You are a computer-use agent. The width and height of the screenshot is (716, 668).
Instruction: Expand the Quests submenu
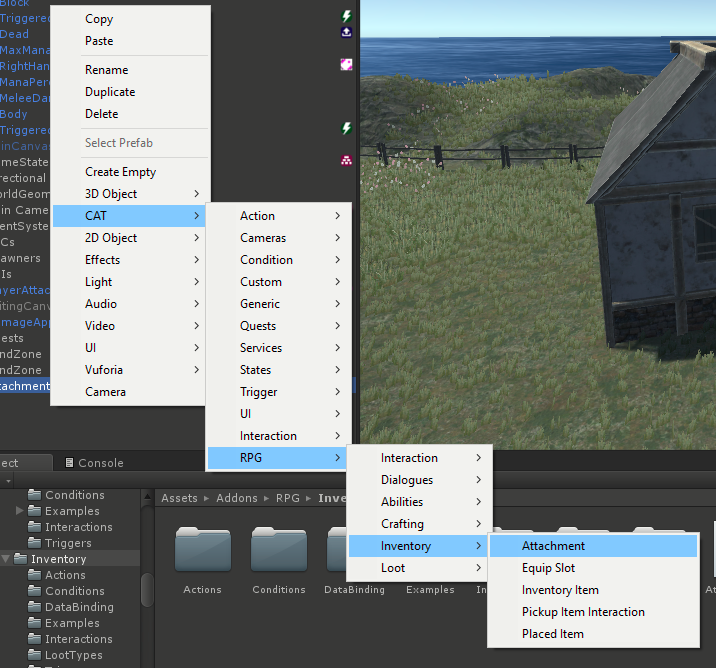pyautogui.click(x=278, y=326)
